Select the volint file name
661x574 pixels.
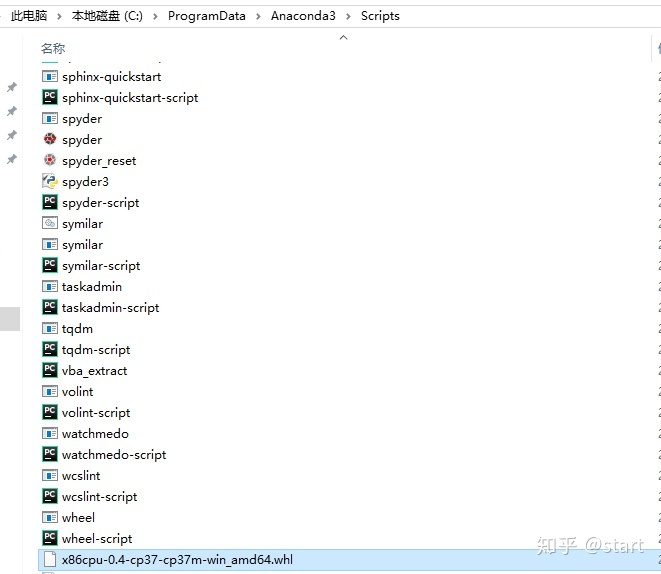[77, 392]
